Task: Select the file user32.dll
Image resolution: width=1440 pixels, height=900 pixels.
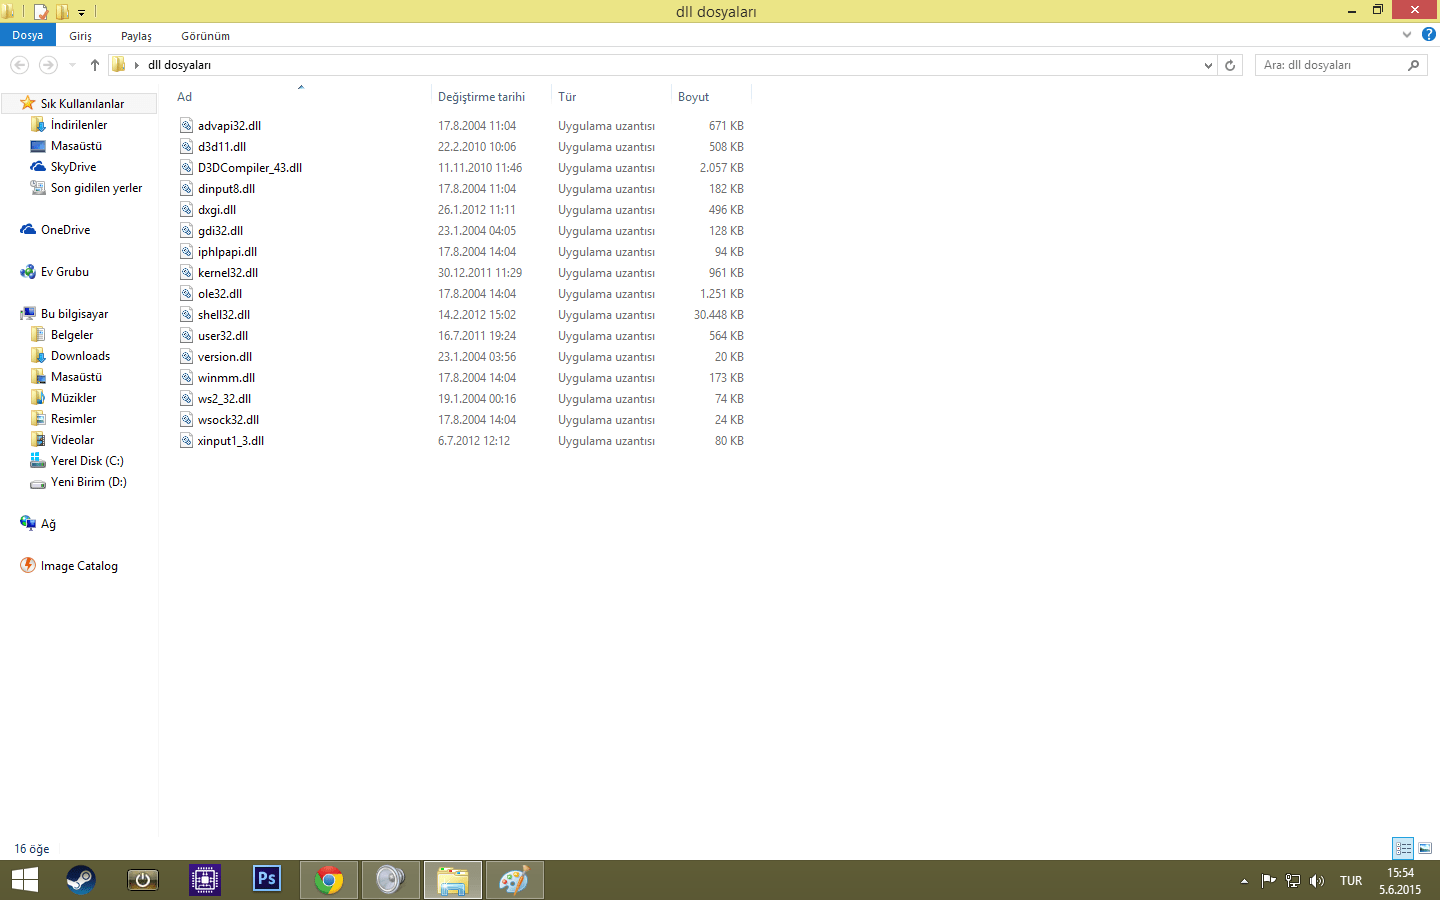Action: (223, 336)
